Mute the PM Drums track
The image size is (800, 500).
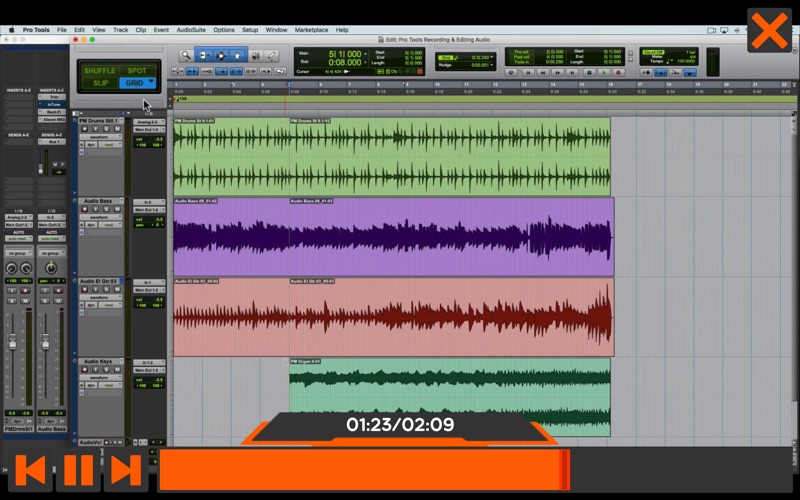point(117,129)
